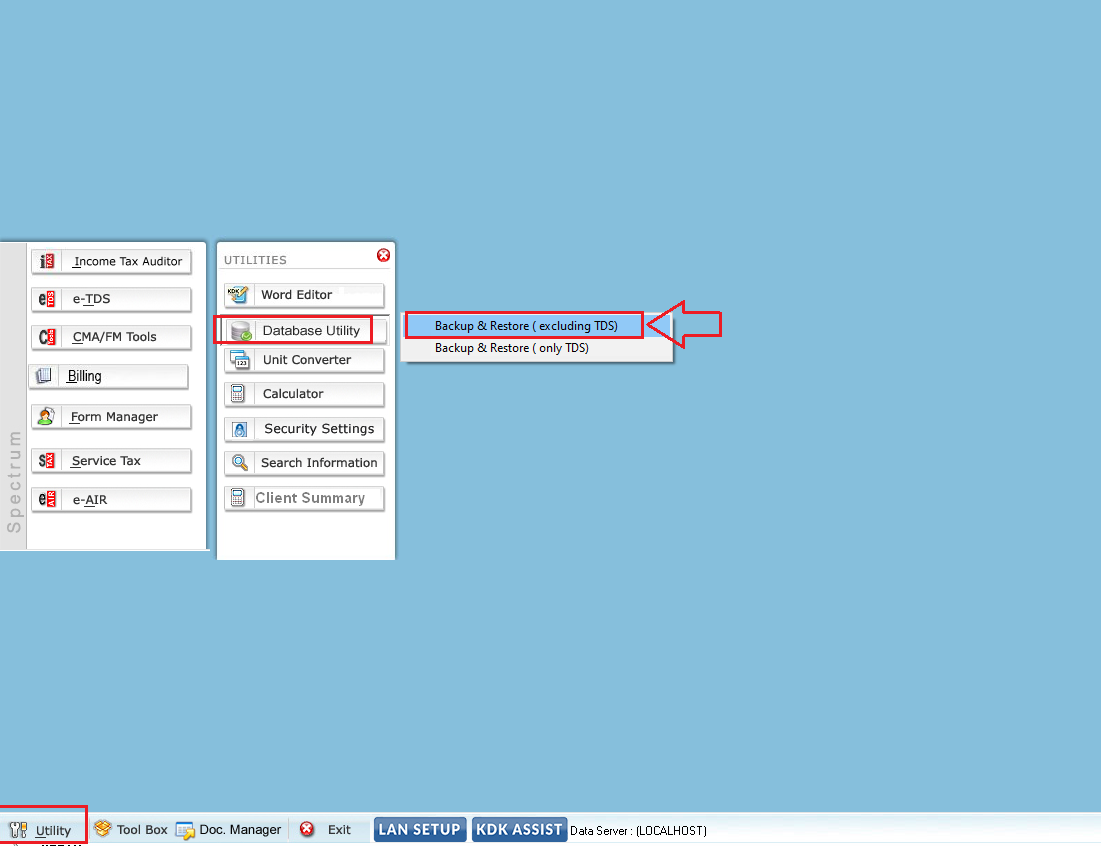The height and width of the screenshot is (846, 1101).
Task: Click Exit in the bottom bar
Action: [x=339, y=830]
